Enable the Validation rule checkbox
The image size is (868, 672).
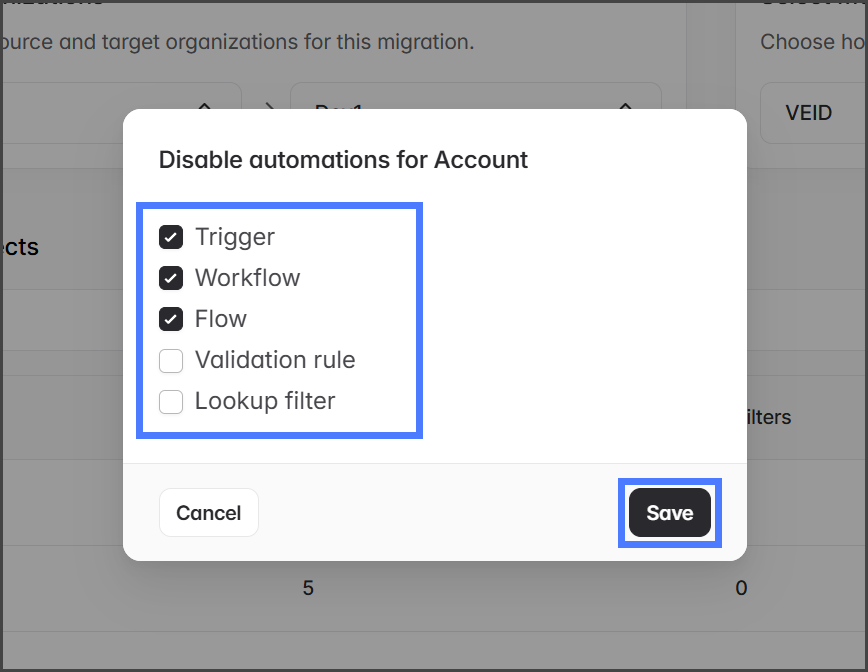[x=171, y=360]
